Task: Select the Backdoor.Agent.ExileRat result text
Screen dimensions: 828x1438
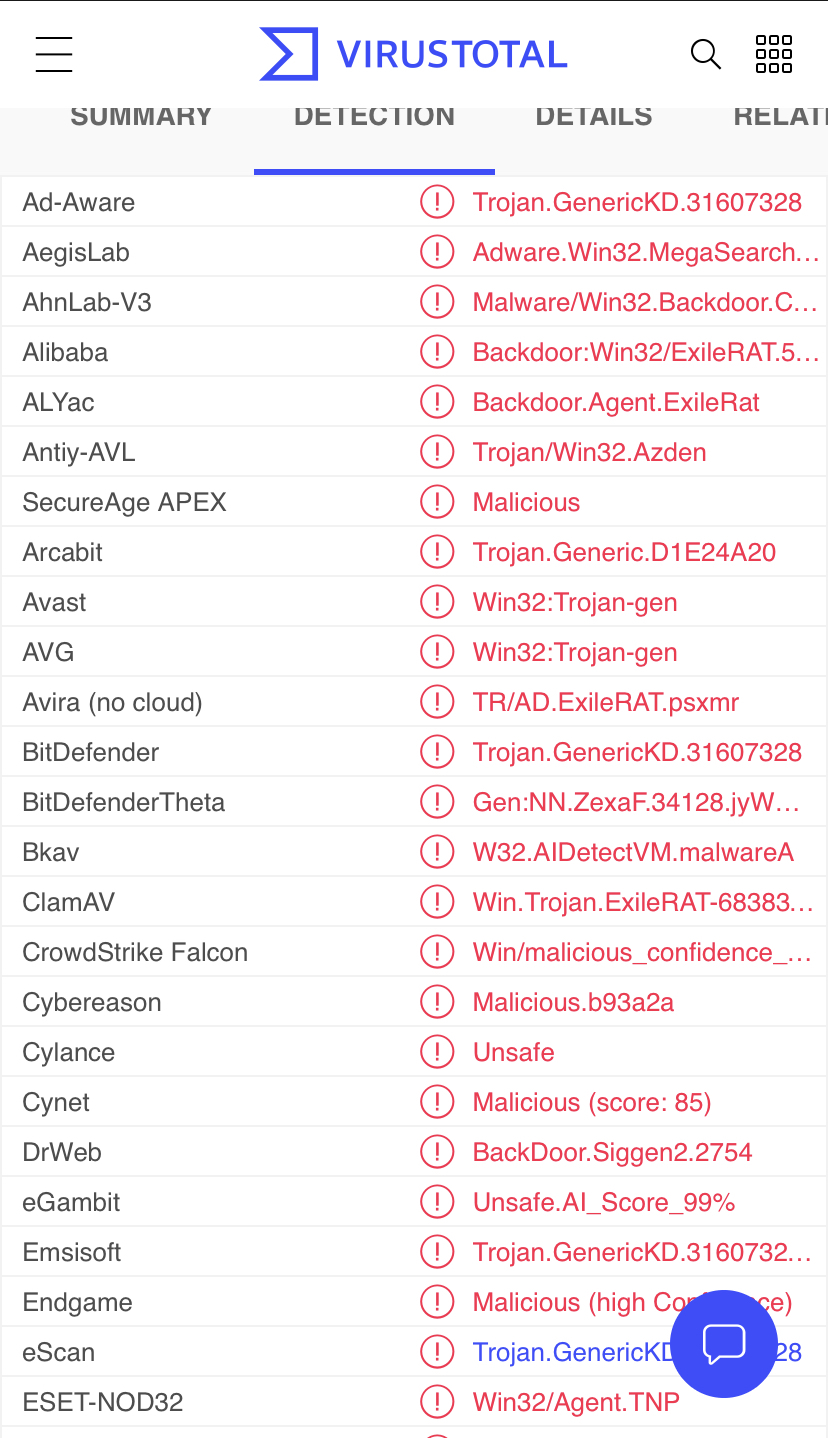Action: pos(616,402)
